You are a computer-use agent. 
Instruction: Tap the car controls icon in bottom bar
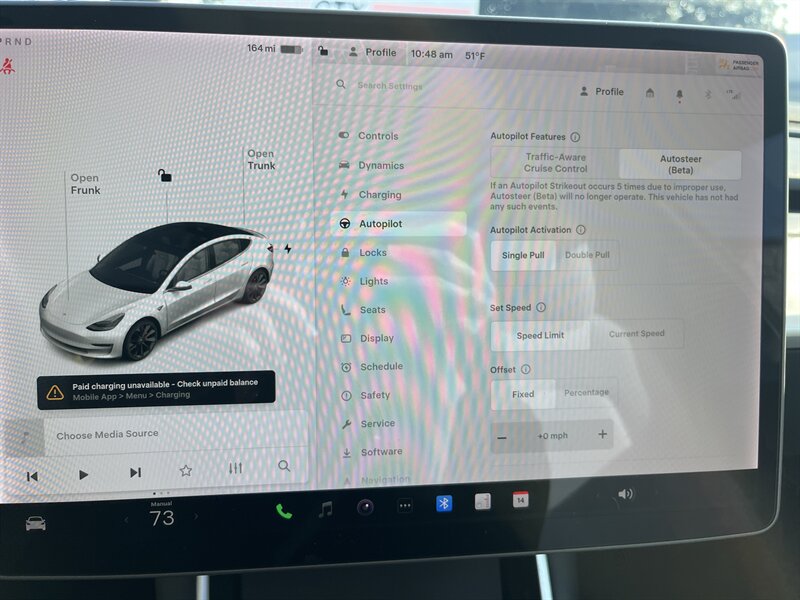tap(36, 523)
